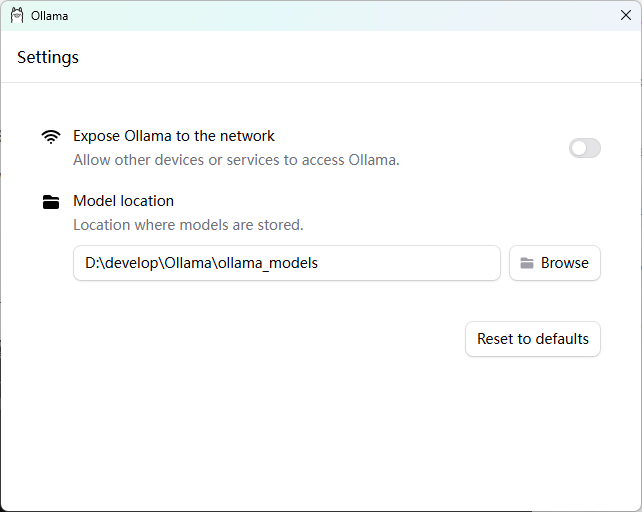The image size is (642, 512).
Task: Click the Wi-Fi network icon
Action: 51,137
